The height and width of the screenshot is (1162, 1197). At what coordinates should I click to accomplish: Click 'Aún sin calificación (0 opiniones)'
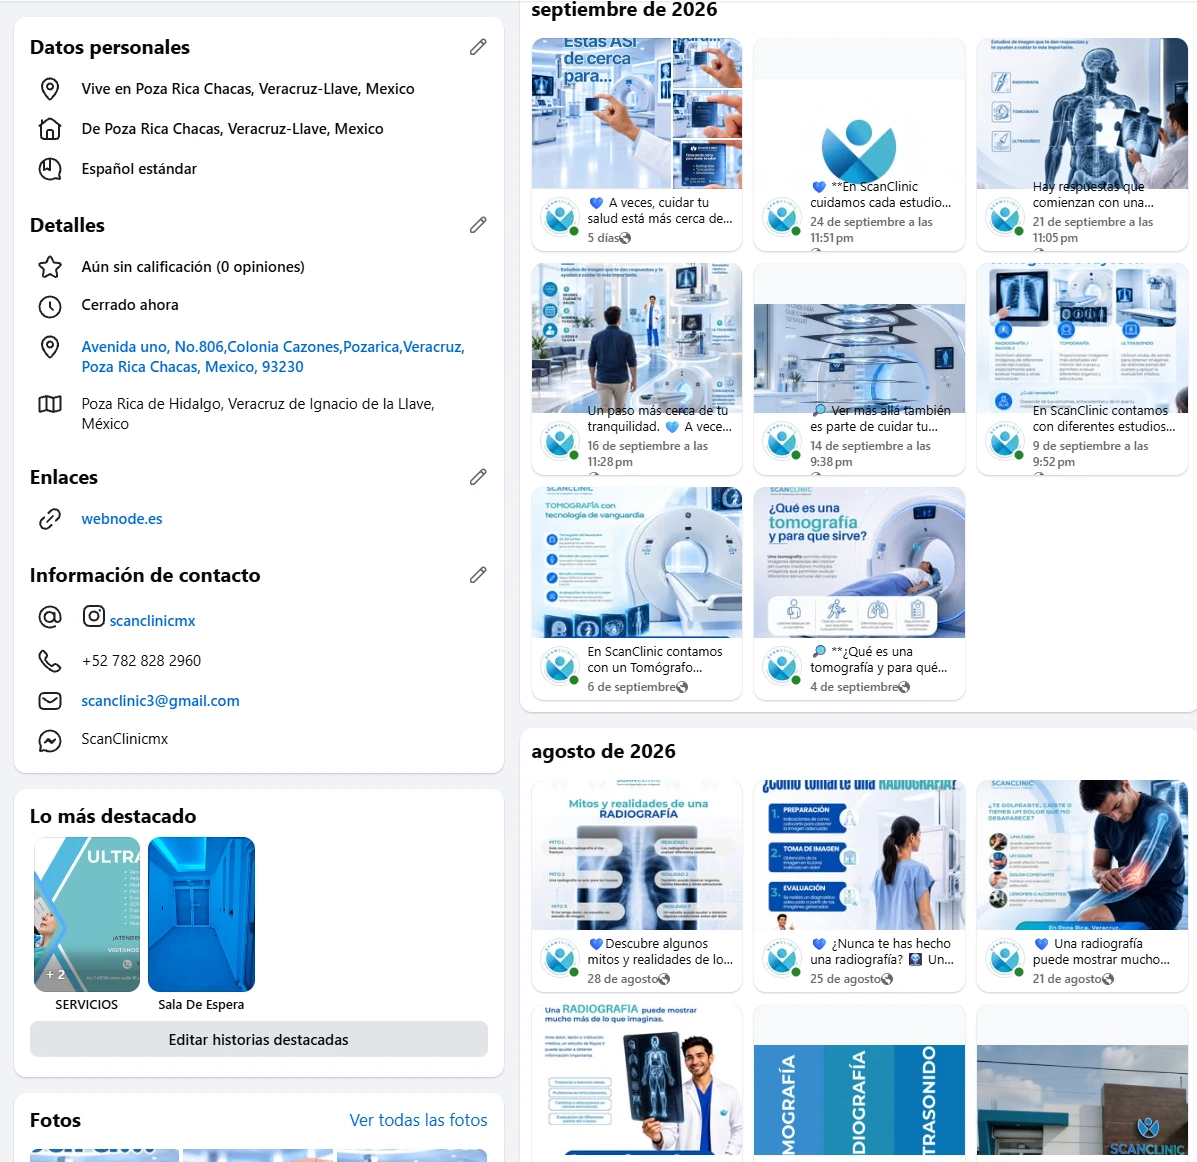(x=193, y=267)
